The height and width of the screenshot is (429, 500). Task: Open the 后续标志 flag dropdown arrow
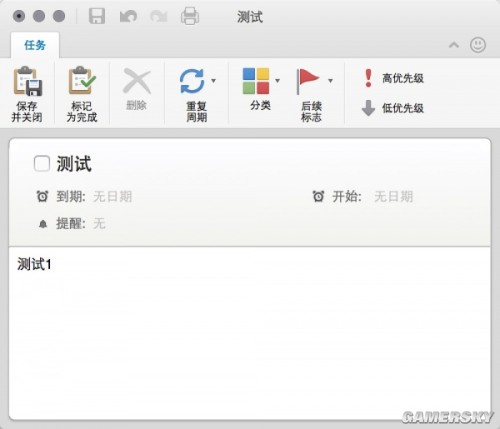[330, 80]
